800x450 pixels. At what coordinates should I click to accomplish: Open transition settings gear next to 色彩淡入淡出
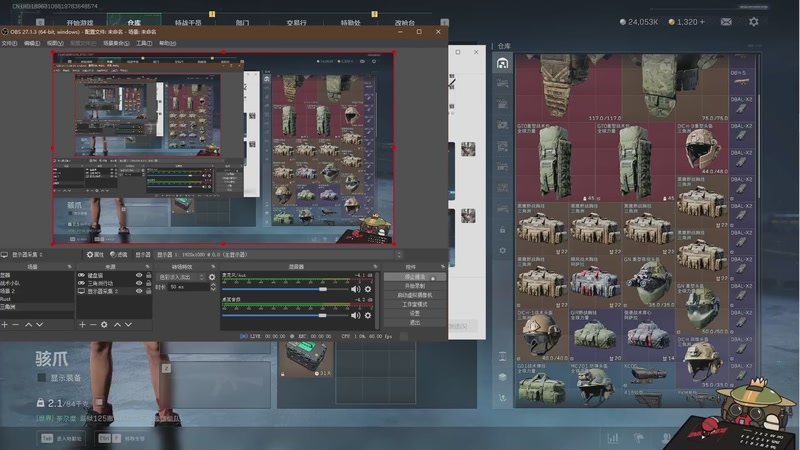212,277
